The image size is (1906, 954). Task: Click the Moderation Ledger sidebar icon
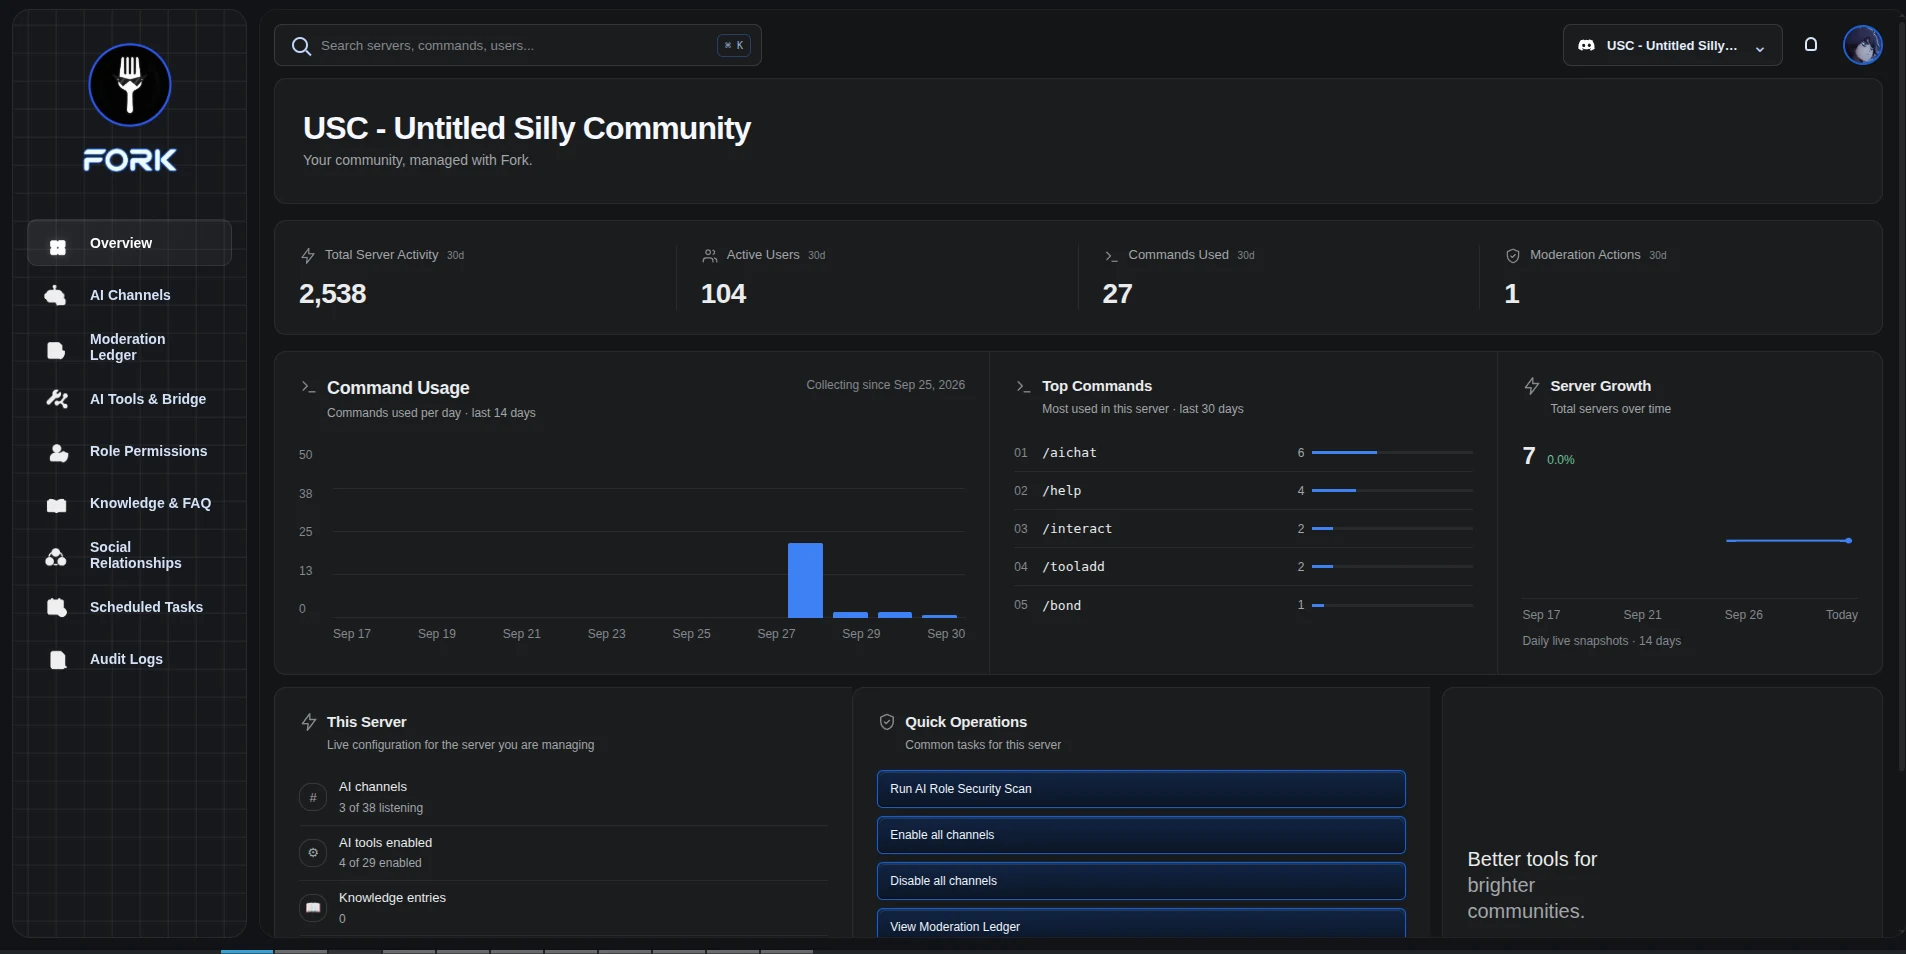56,350
